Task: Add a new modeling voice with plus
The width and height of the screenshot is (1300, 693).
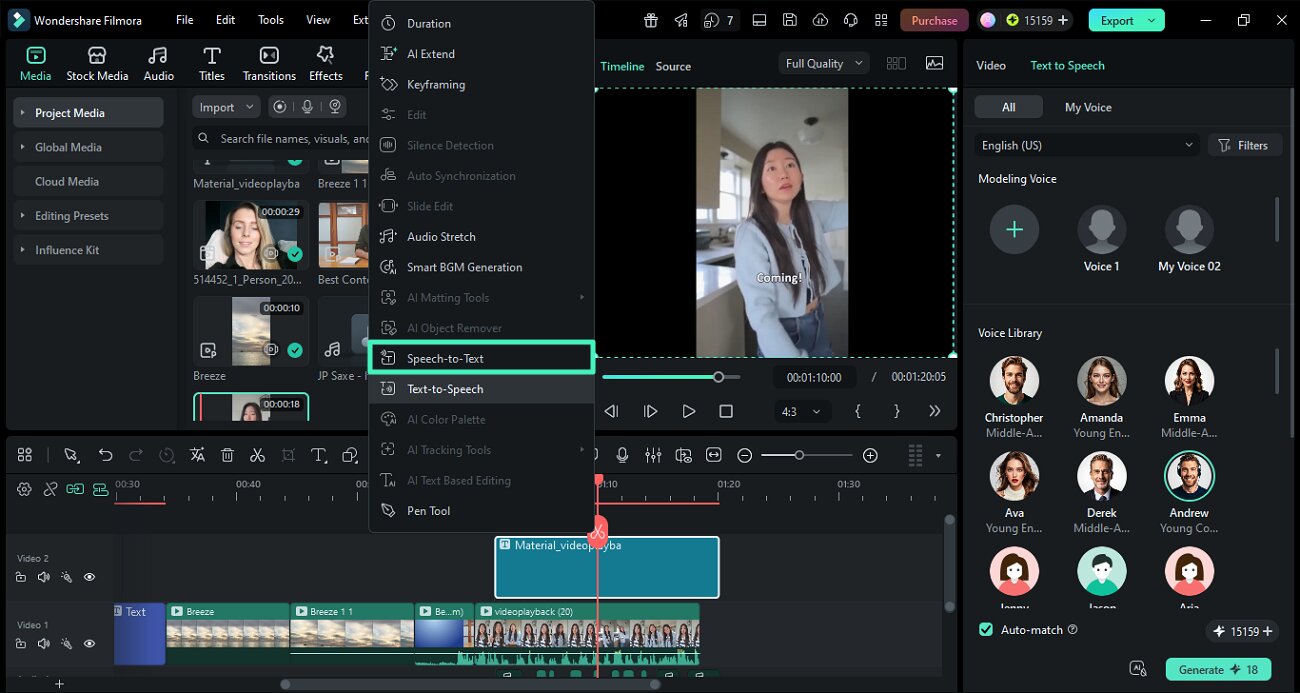Action: click(x=1014, y=230)
